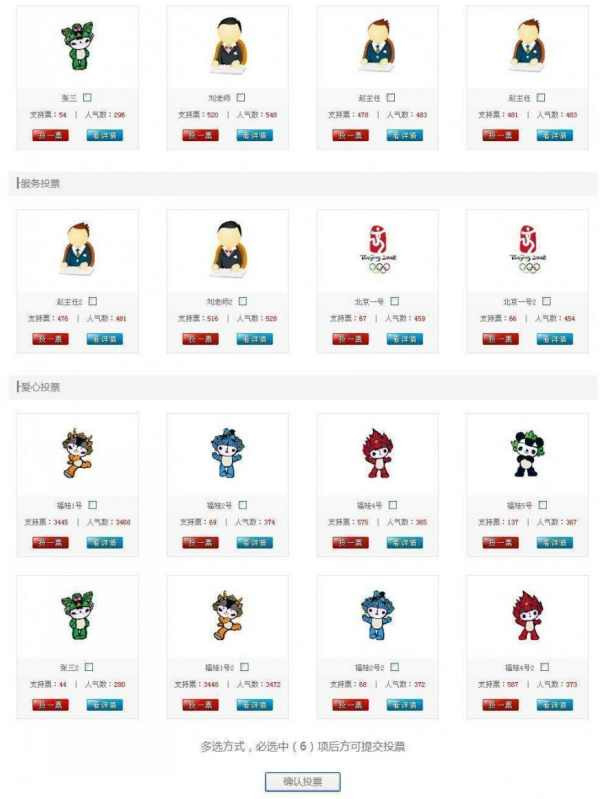Tick the checkbox next to 刘老师2
The height and width of the screenshot is (799, 600).
[243, 301]
